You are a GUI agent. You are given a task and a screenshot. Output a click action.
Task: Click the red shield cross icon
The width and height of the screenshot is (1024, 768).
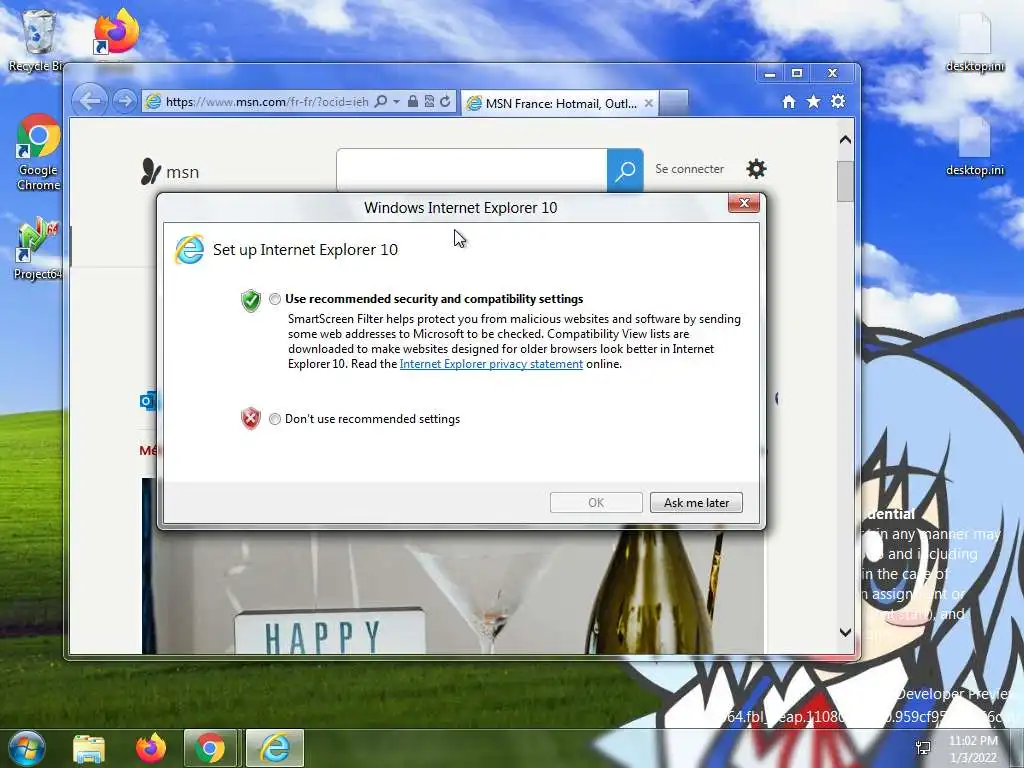click(x=251, y=419)
